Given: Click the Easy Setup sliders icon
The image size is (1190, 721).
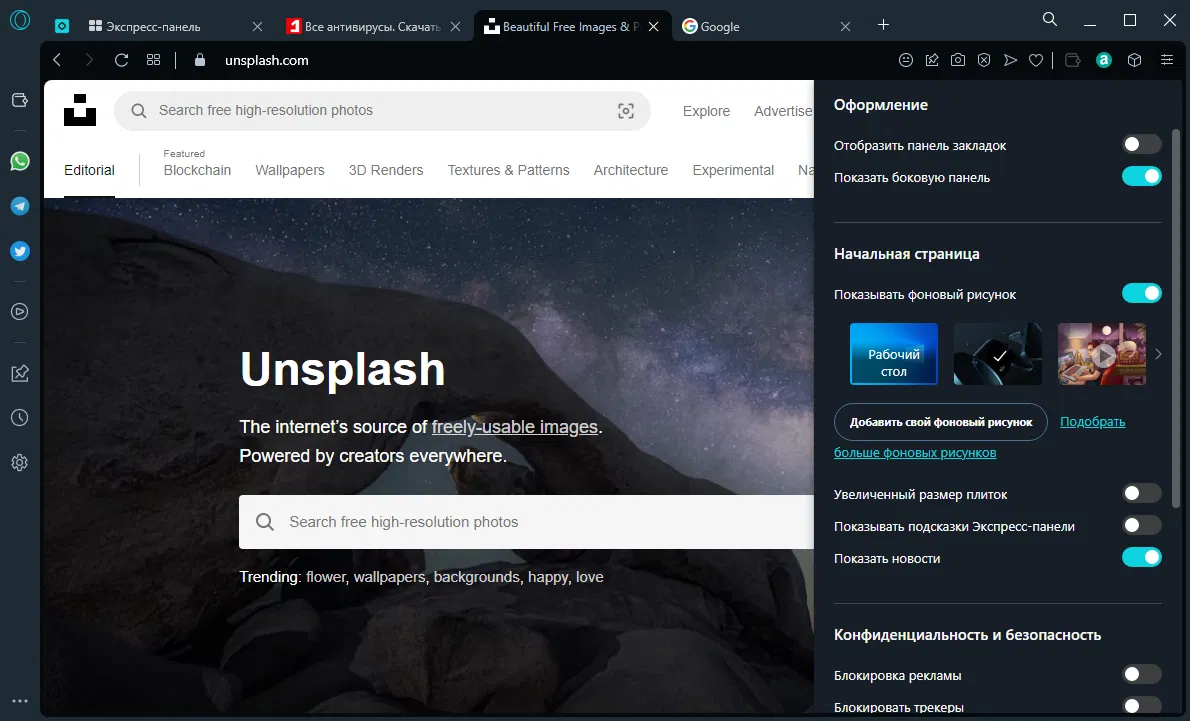Looking at the screenshot, I should (1167, 60).
